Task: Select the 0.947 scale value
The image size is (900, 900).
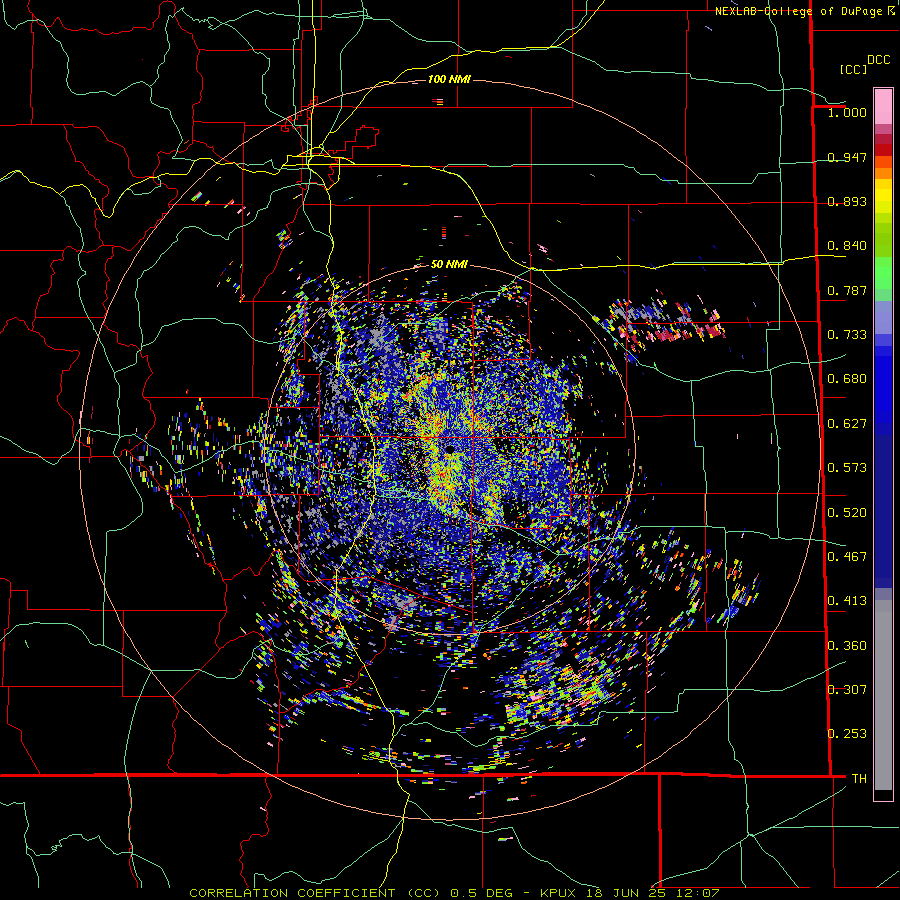Action: point(847,157)
